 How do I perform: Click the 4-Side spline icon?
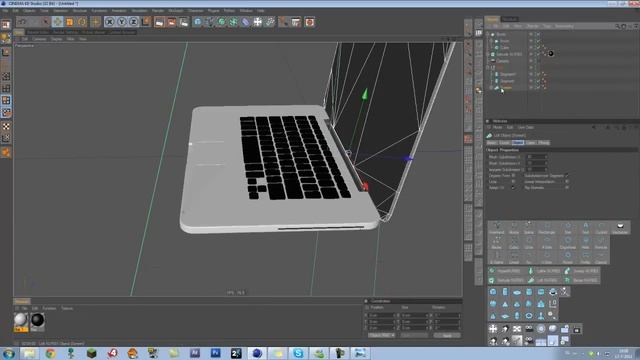(x=547, y=242)
